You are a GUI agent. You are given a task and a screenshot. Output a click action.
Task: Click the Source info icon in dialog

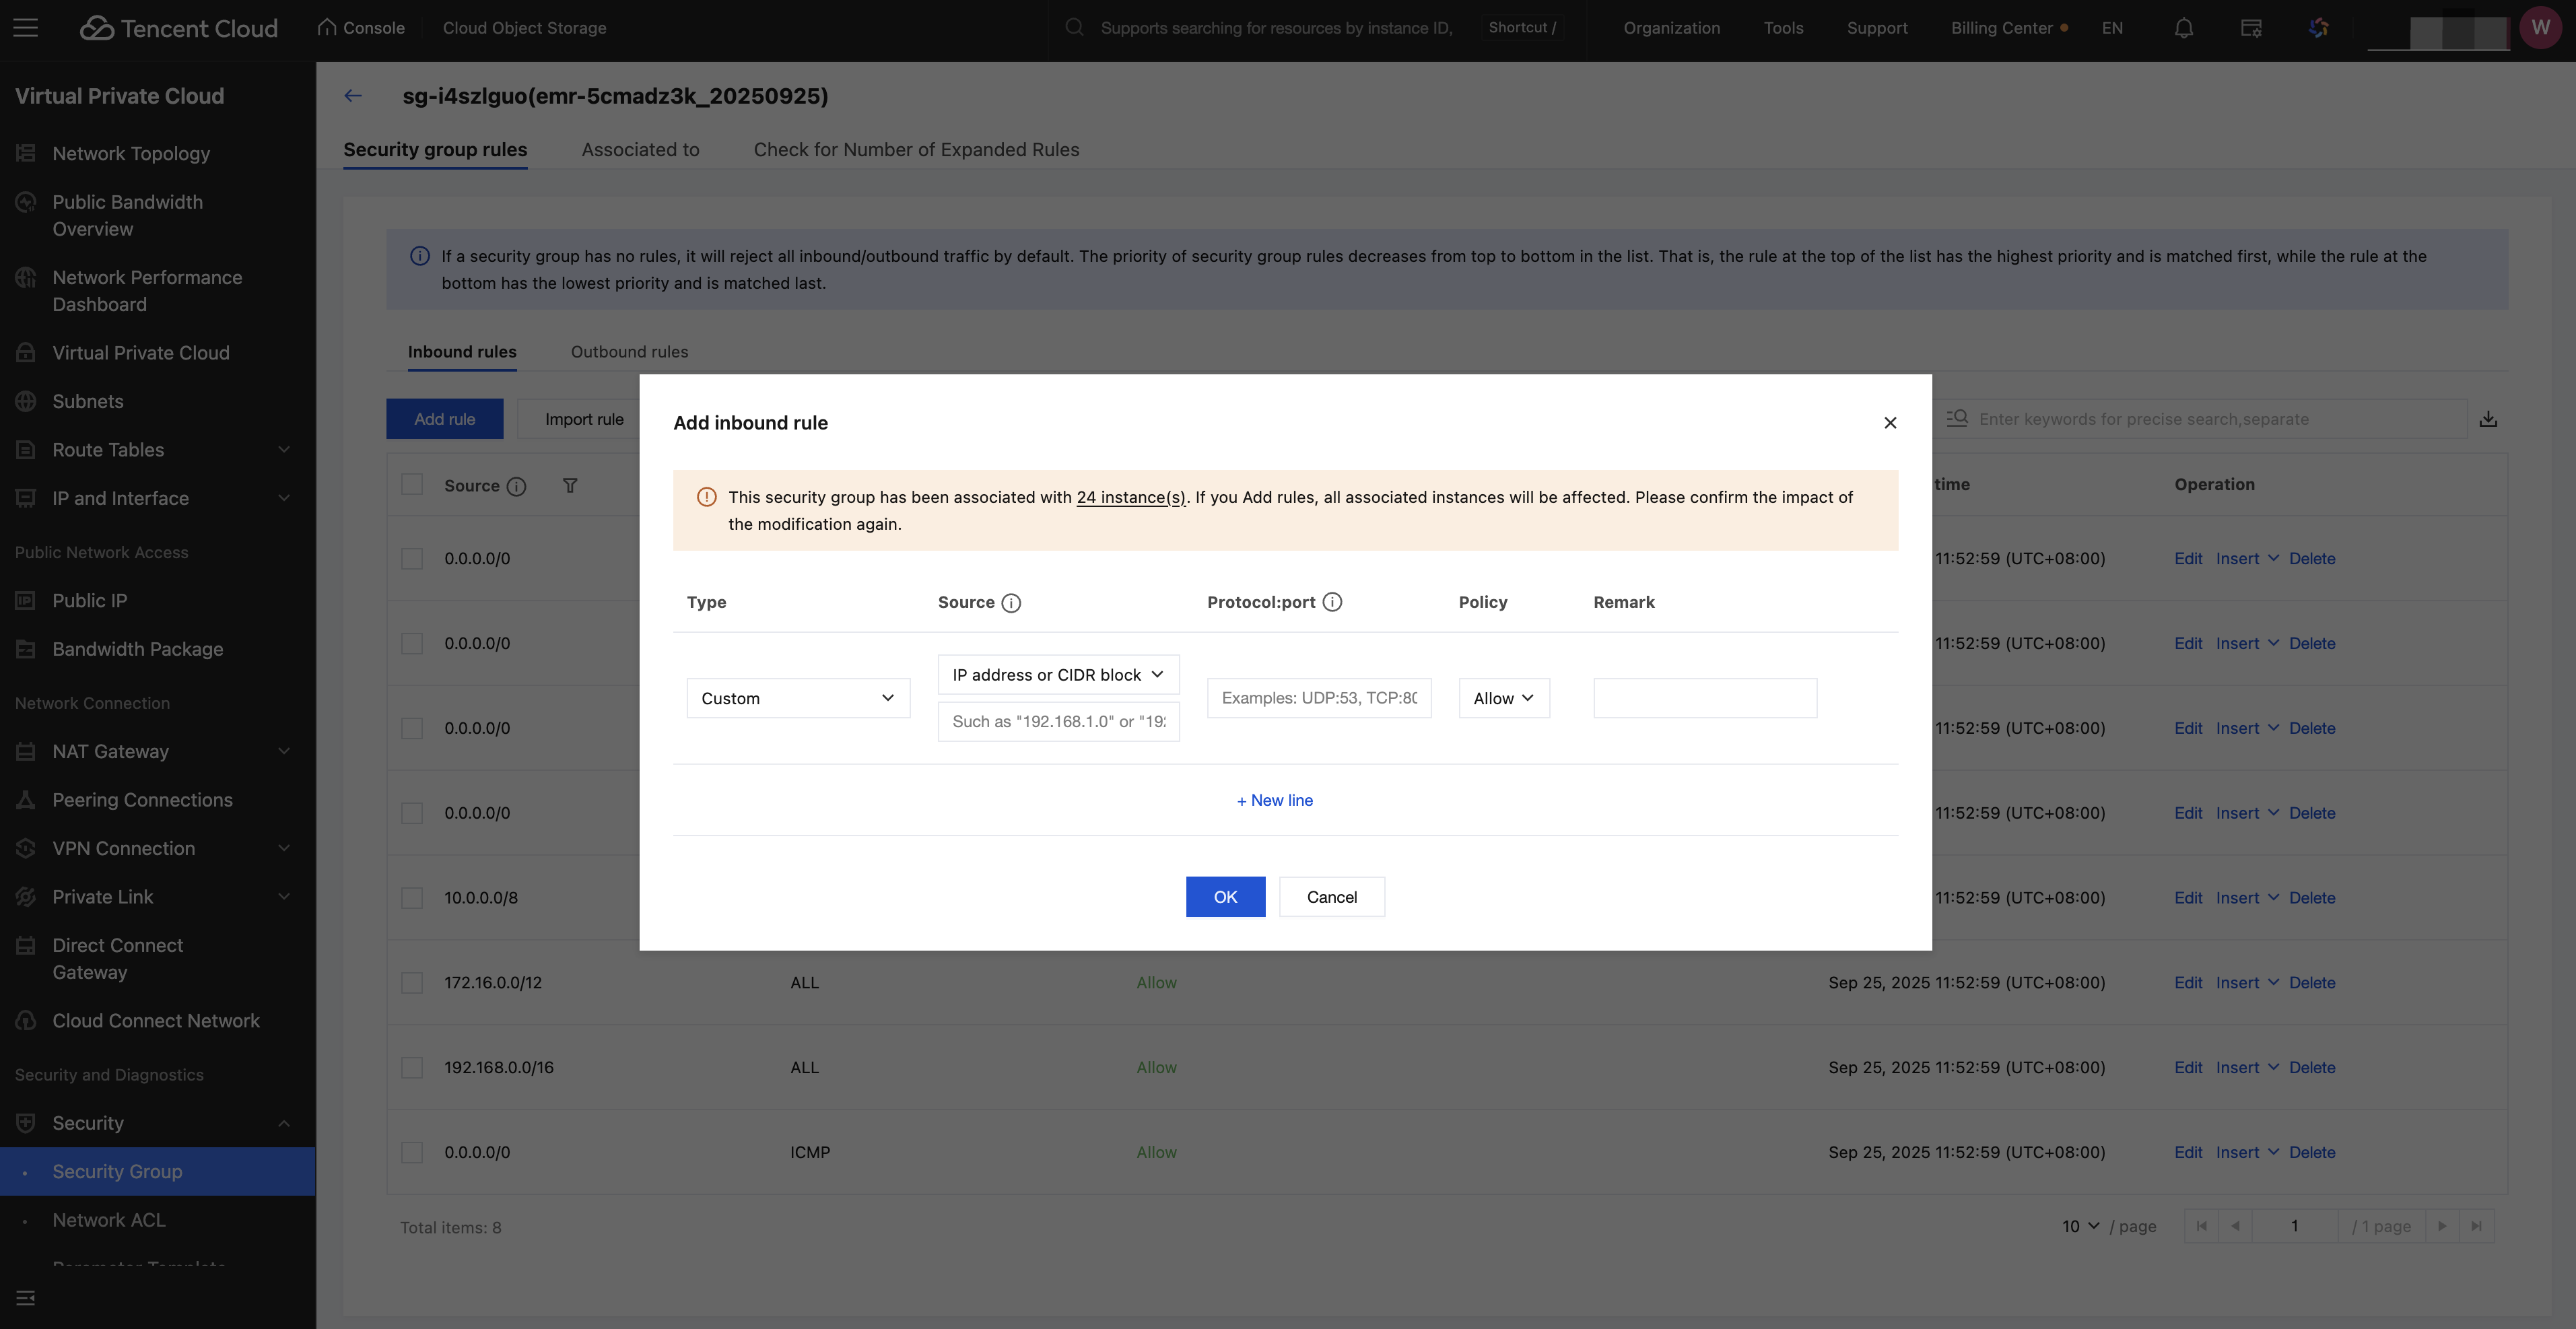tap(1011, 603)
